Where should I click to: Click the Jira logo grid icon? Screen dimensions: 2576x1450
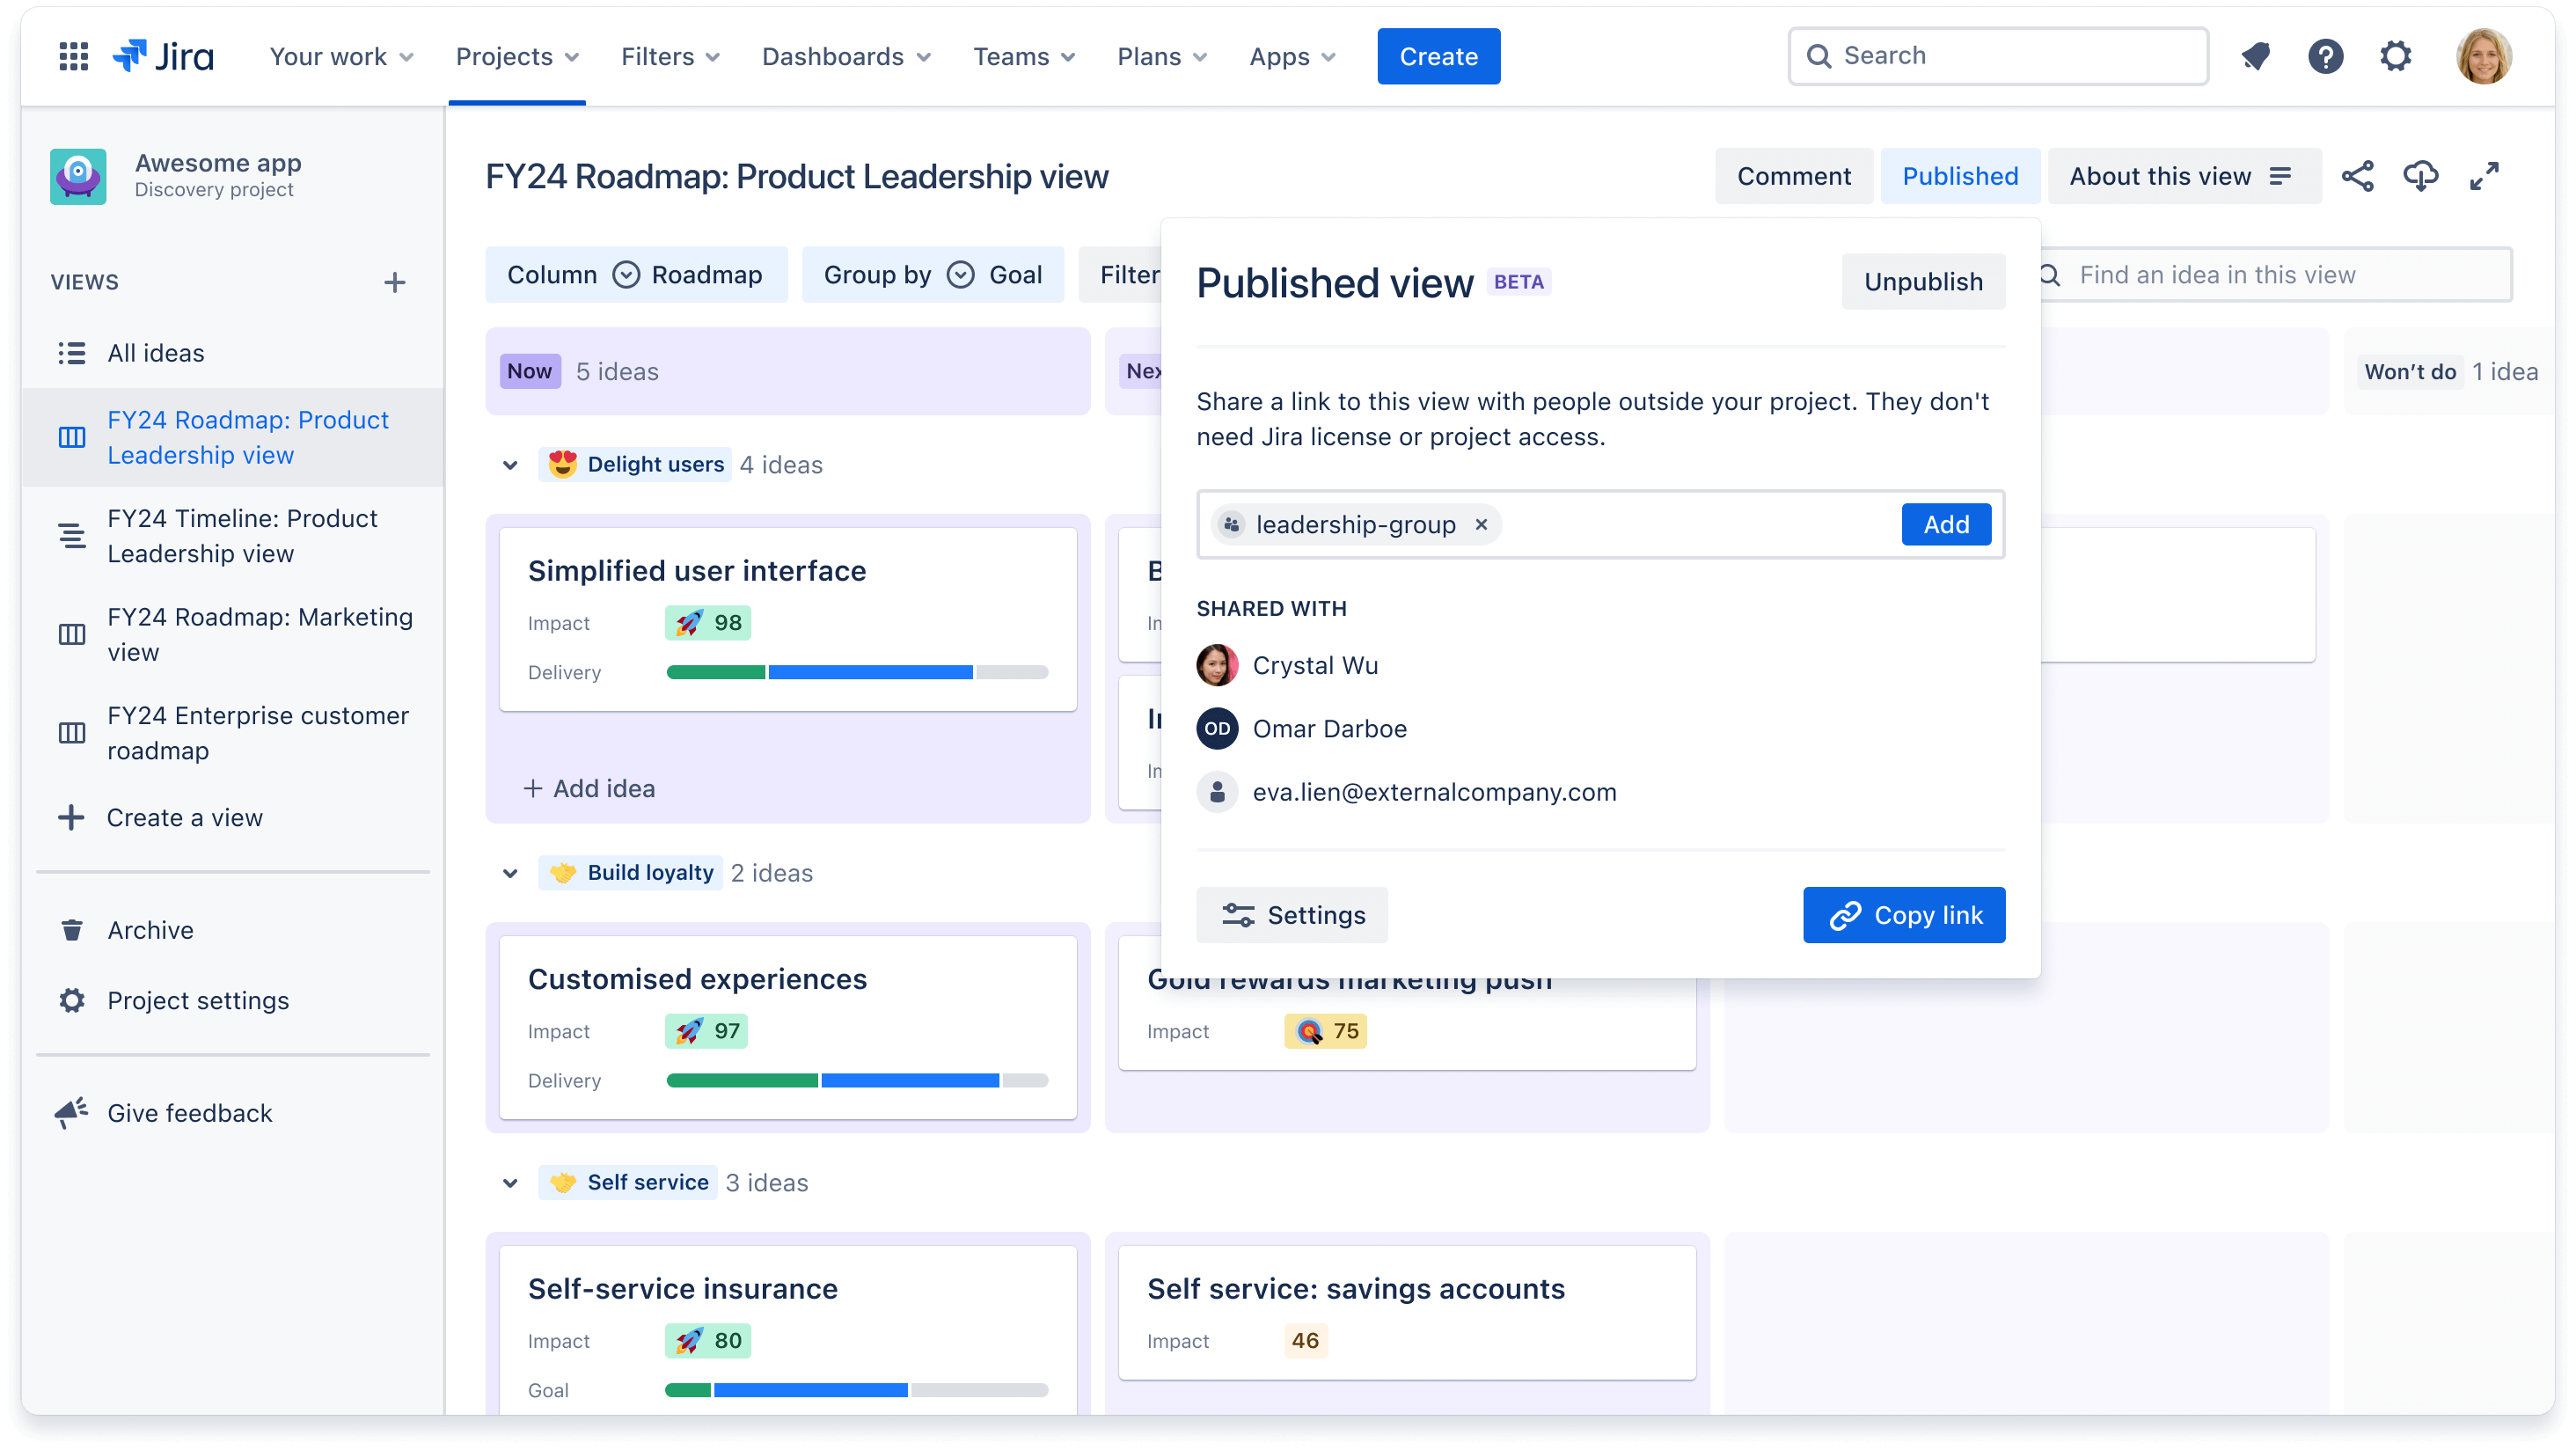(x=72, y=55)
